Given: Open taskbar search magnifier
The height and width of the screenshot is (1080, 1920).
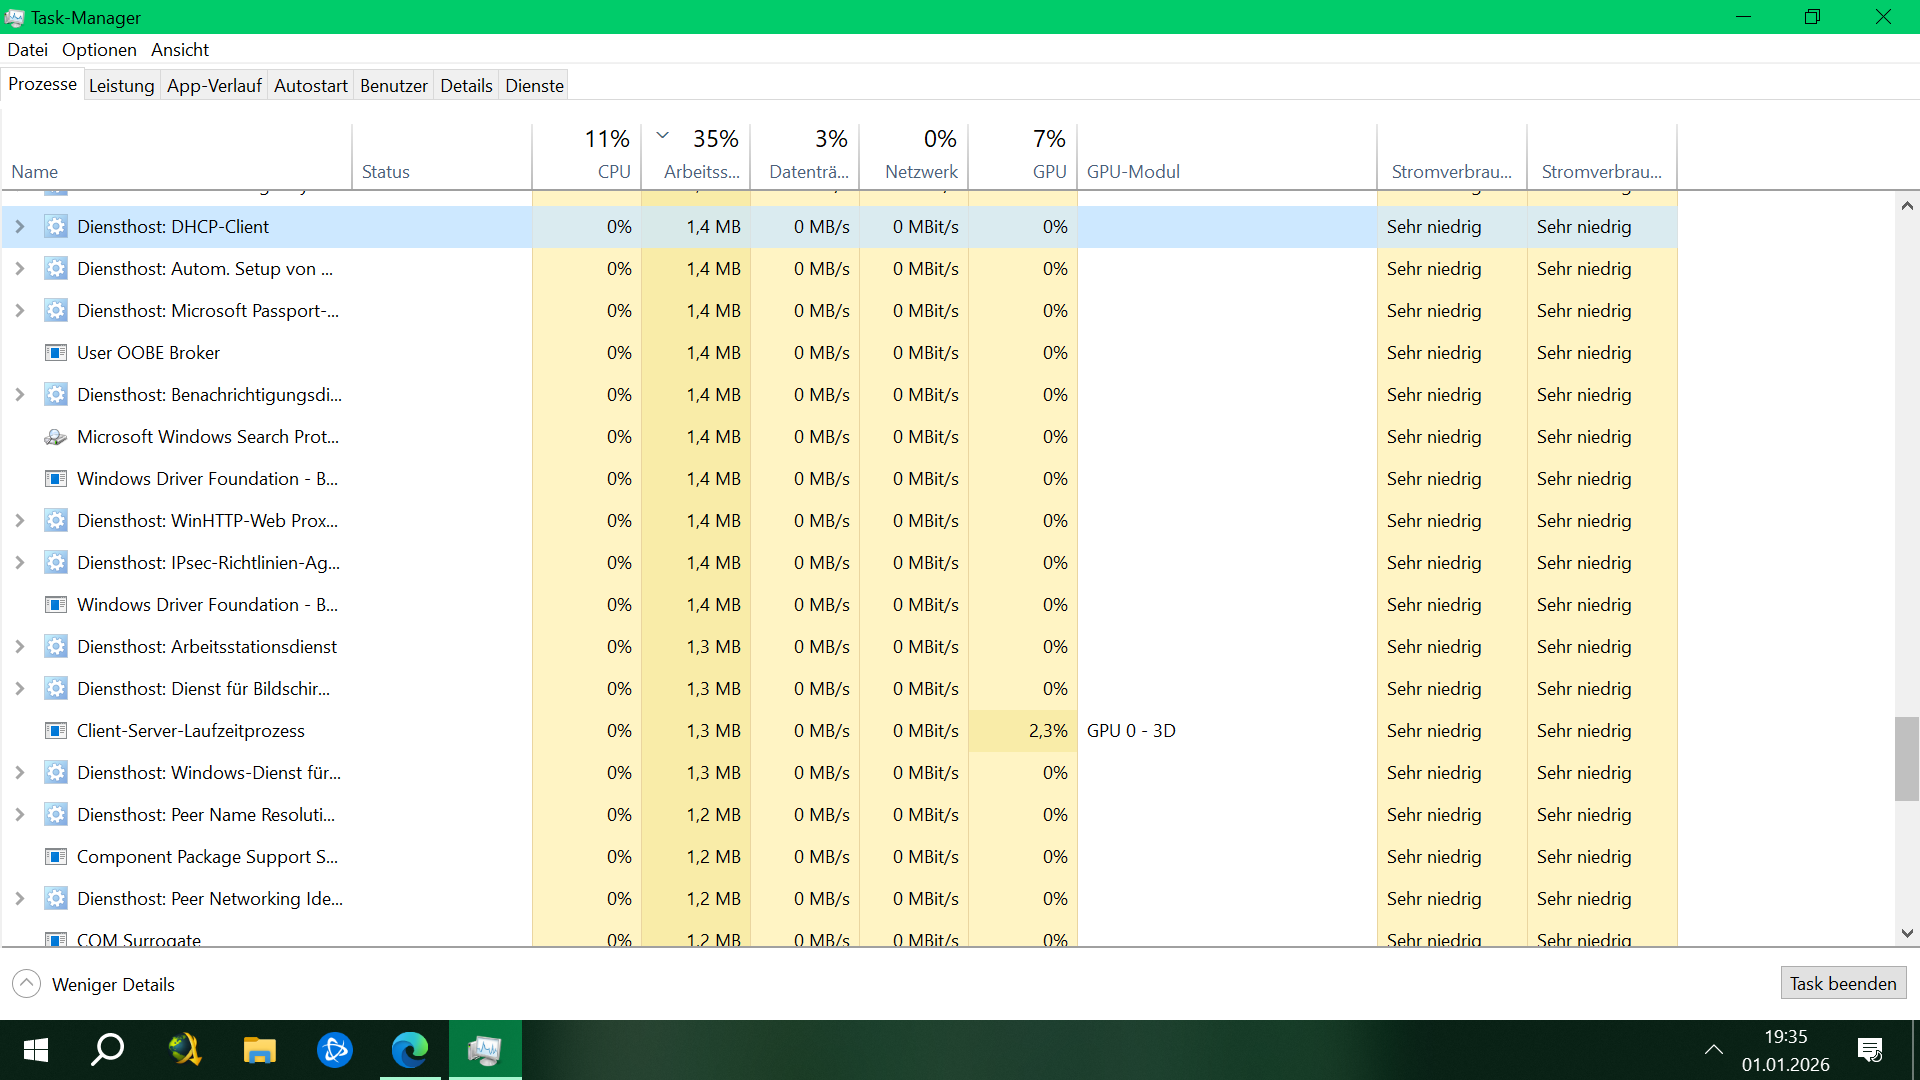Looking at the screenshot, I should pyautogui.click(x=108, y=1050).
